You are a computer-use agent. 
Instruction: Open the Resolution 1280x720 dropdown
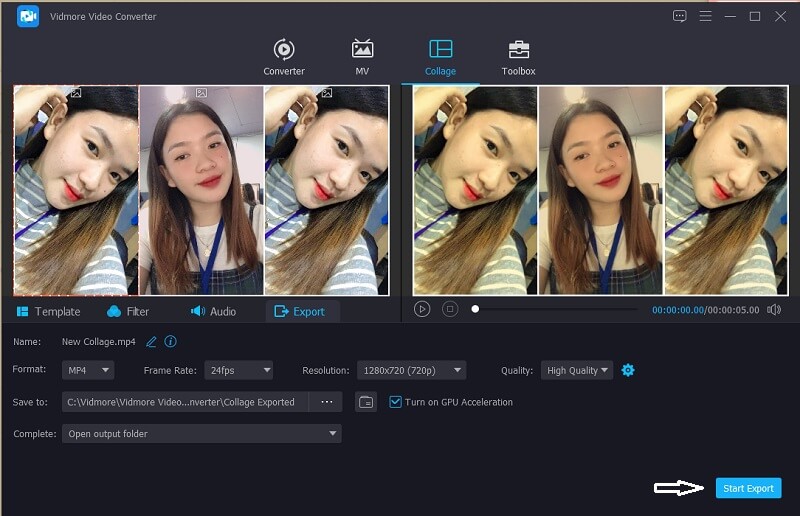coord(411,370)
